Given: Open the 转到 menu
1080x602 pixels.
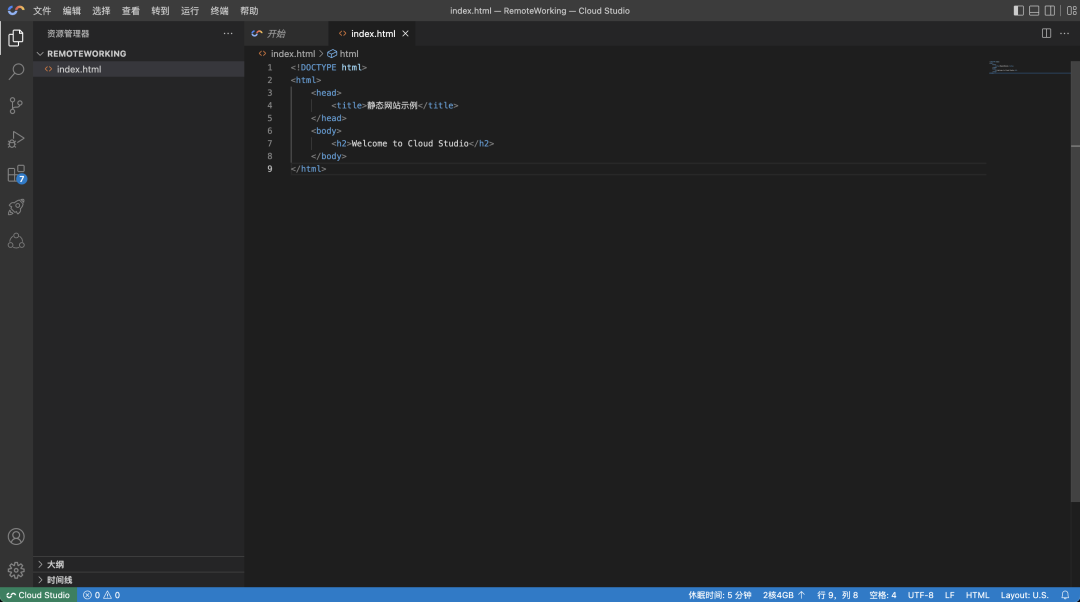Looking at the screenshot, I should pyautogui.click(x=160, y=11).
